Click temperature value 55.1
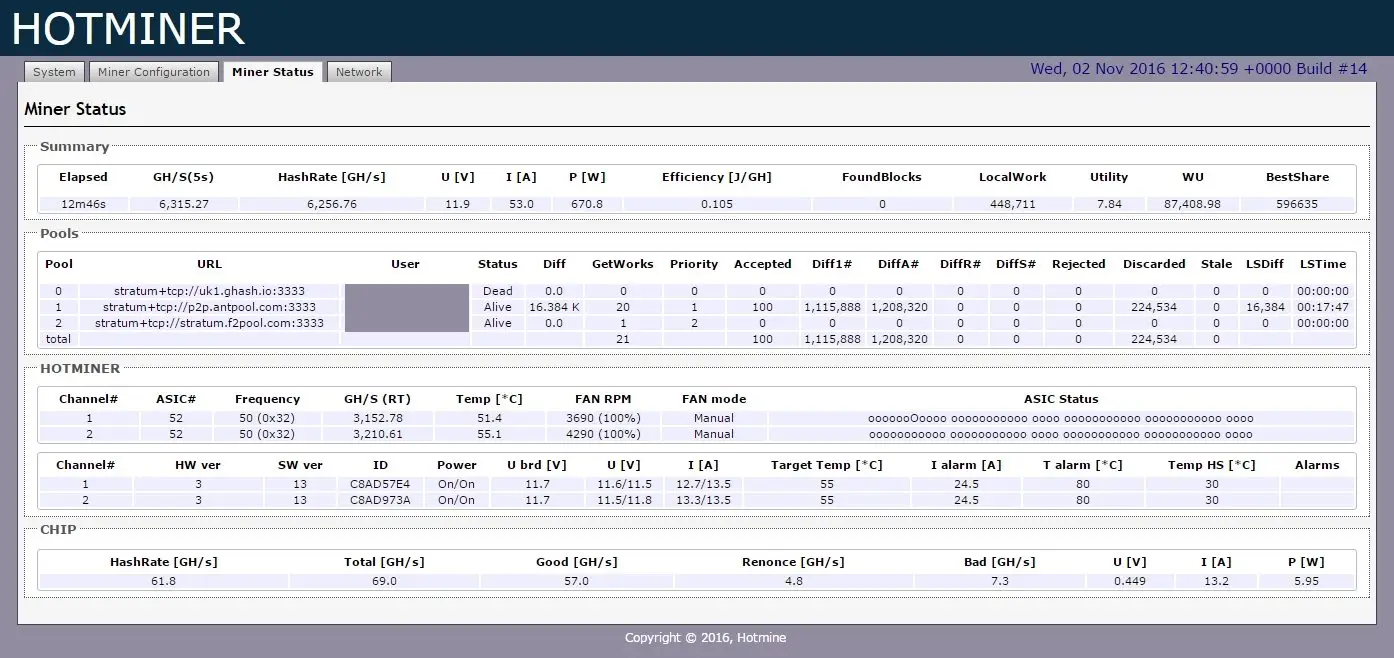The image size is (1394, 658). pos(487,434)
